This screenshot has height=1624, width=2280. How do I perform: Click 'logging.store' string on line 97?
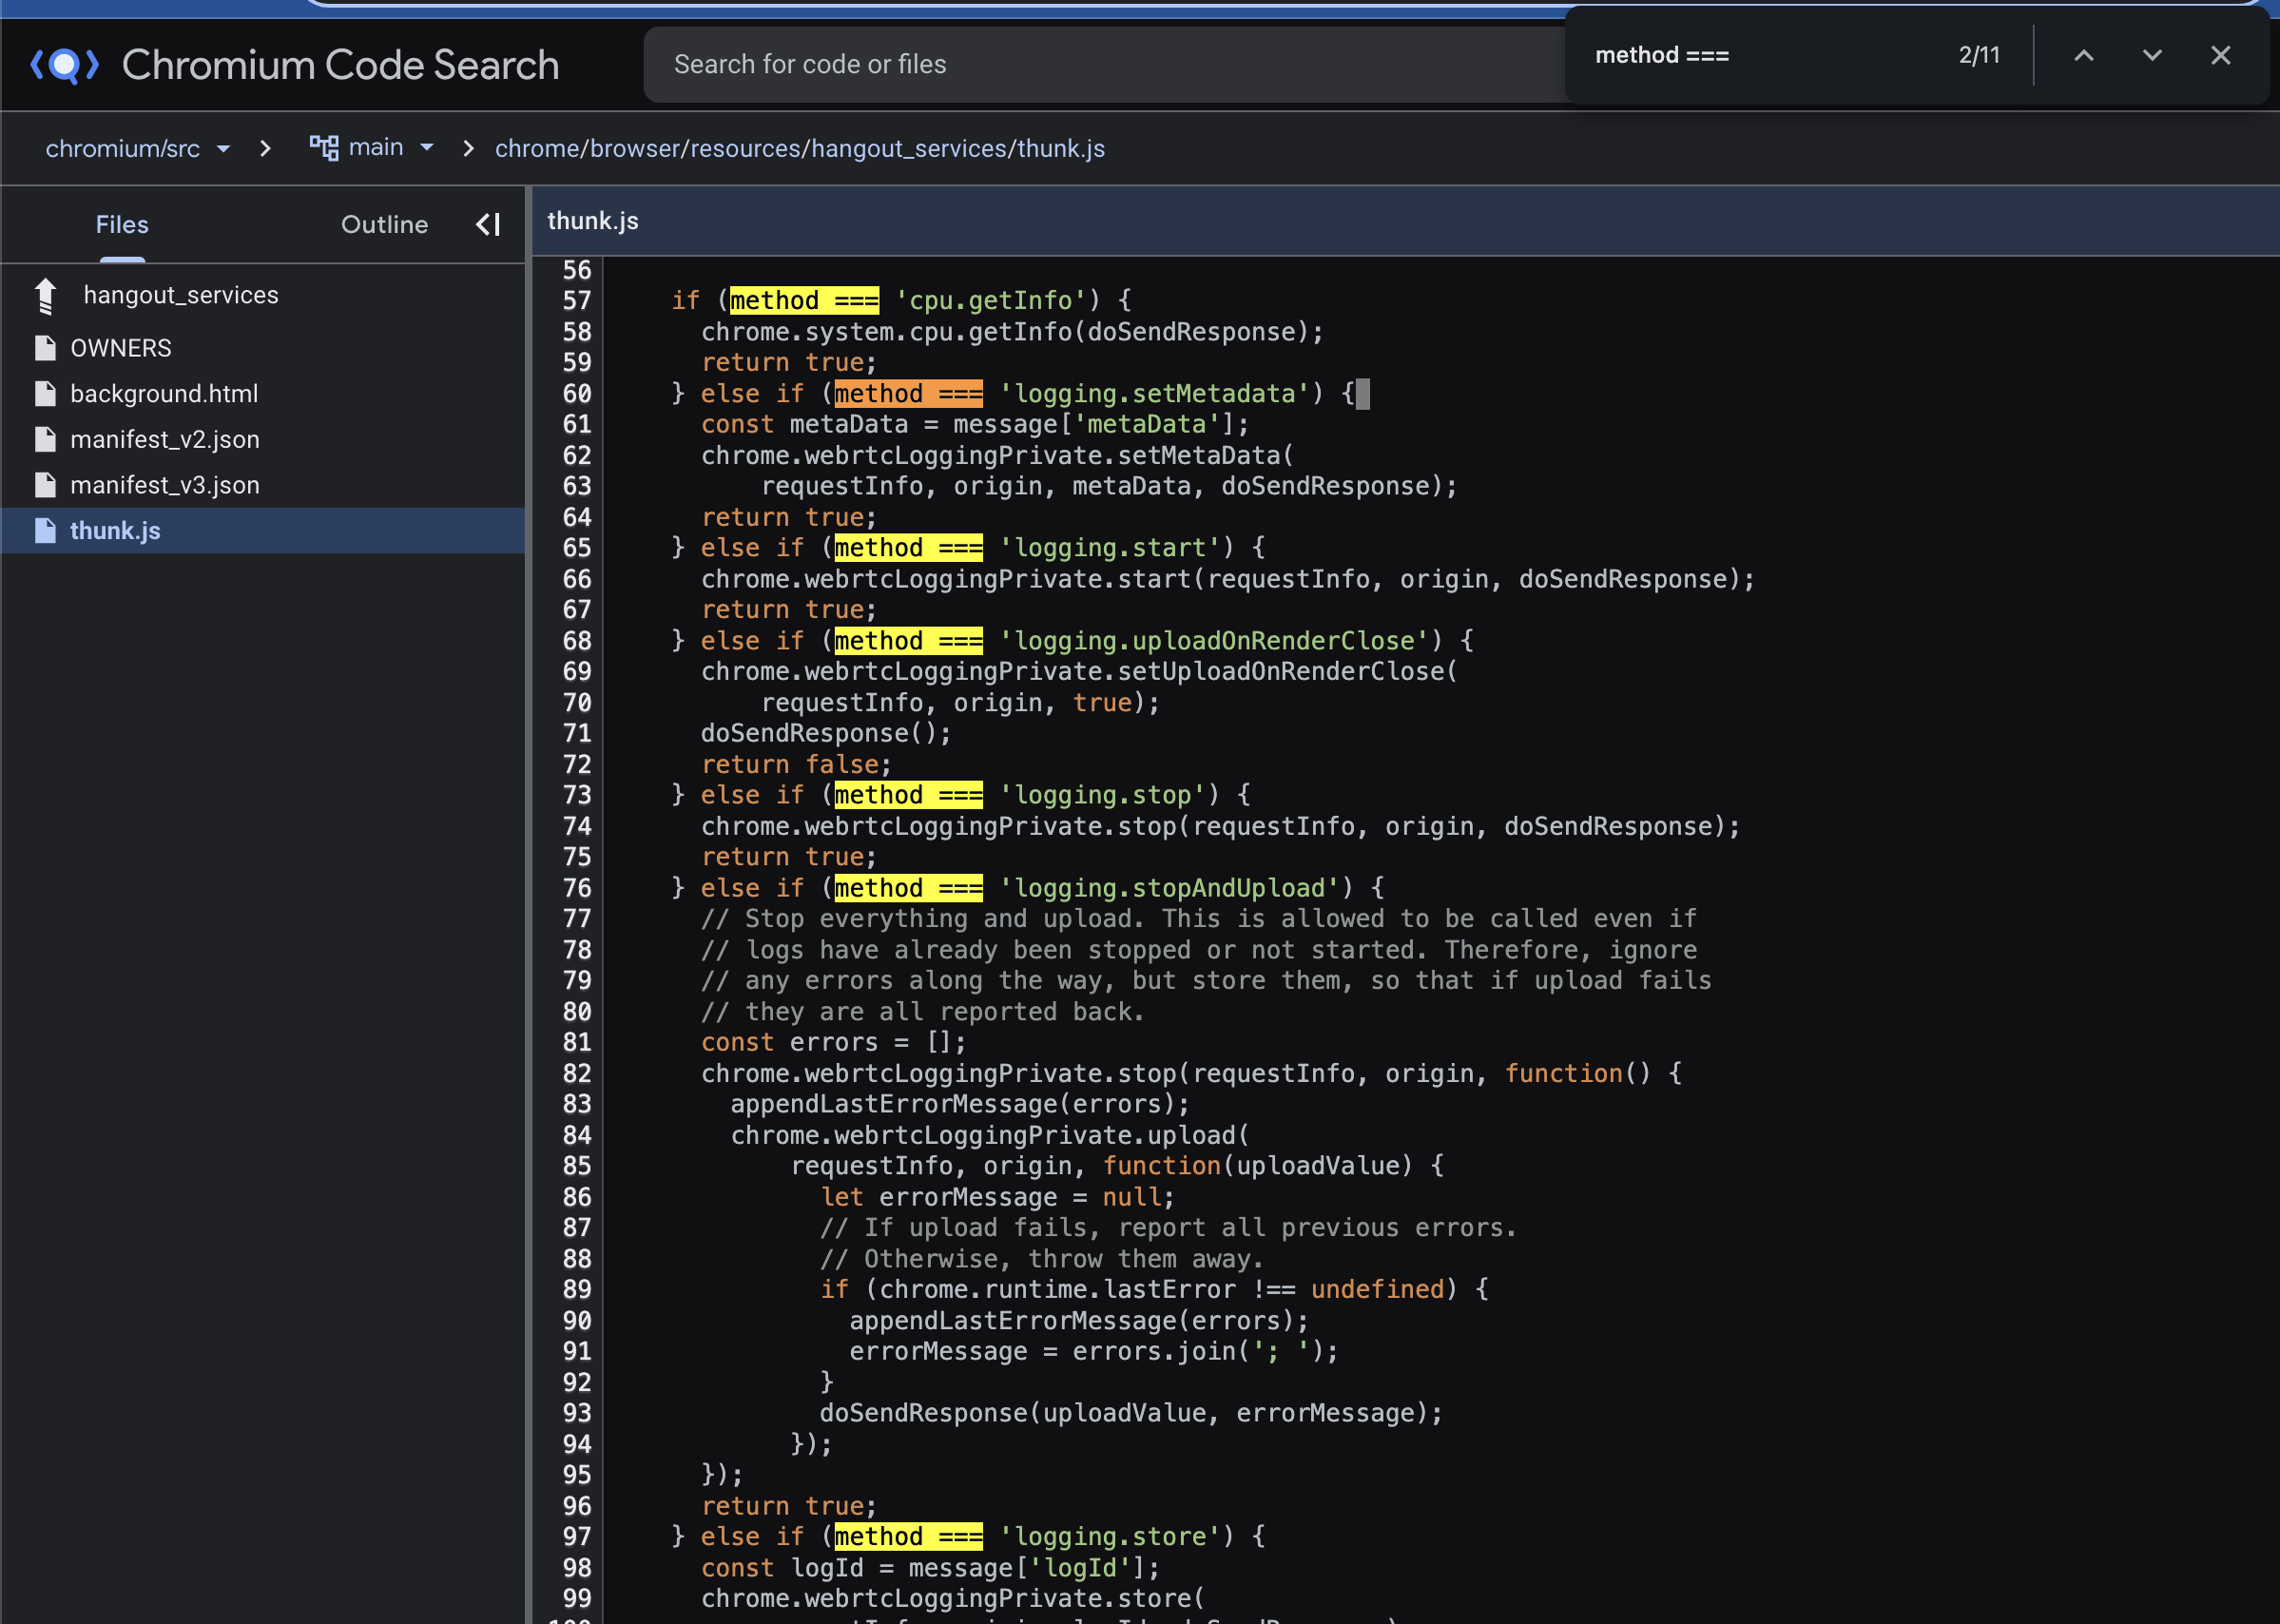1110,1537
